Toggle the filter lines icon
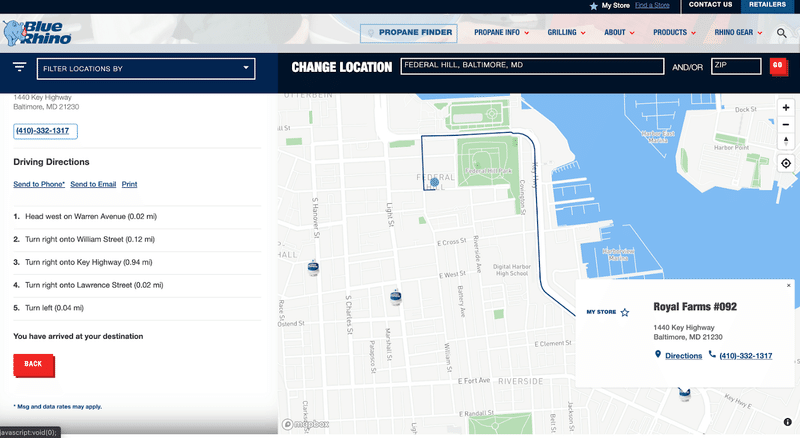Screen dimensions: 800x438 [x=19, y=67]
